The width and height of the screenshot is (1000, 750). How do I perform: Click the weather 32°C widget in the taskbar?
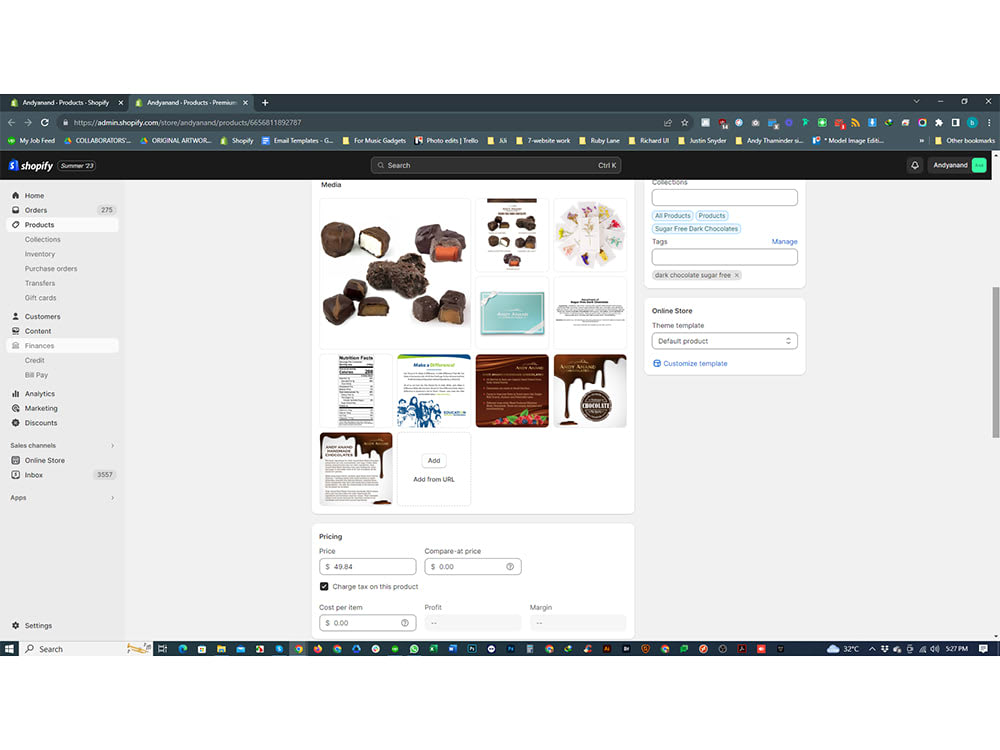click(x=842, y=649)
